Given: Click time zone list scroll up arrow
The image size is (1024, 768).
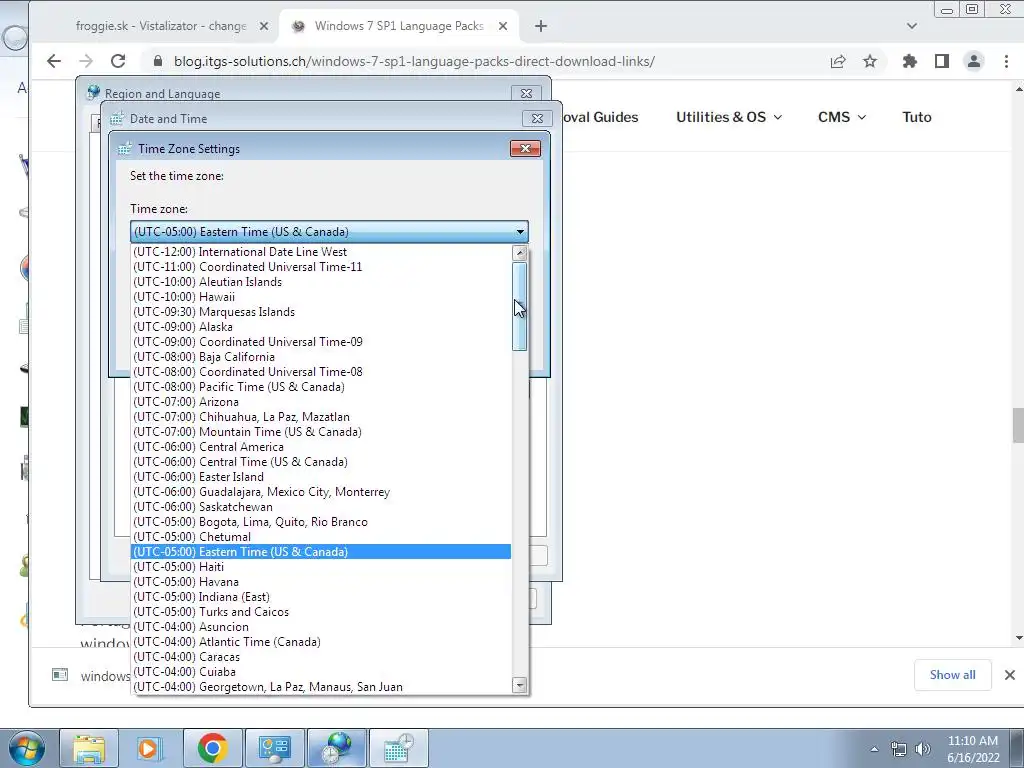Looking at the screenshot, I should (x=520, y=253).
